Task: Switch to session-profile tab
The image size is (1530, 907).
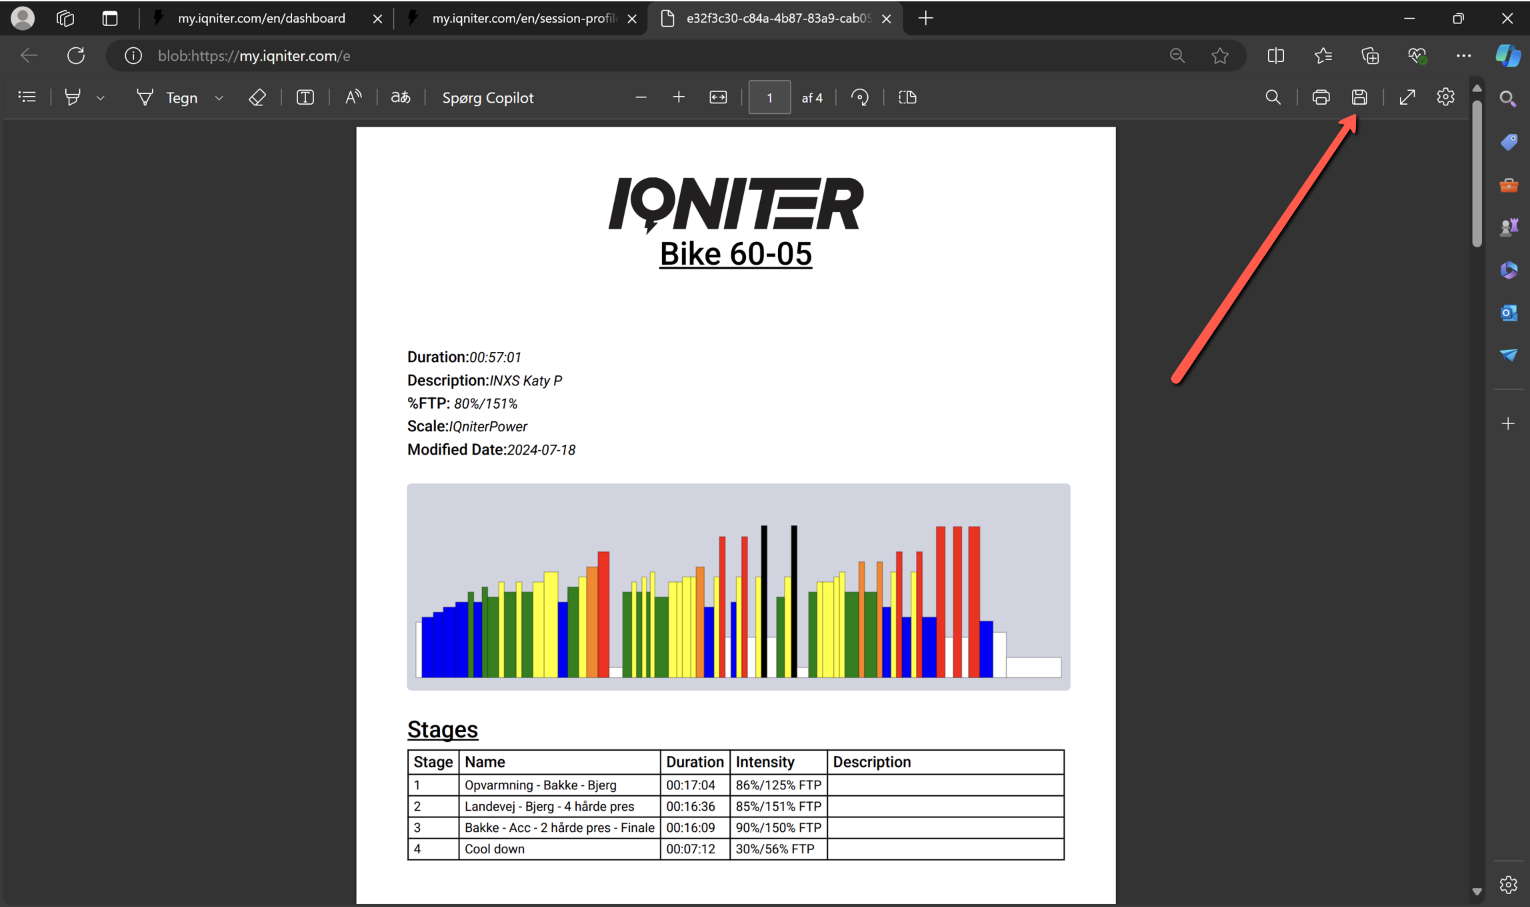Action: click(523, 18)
